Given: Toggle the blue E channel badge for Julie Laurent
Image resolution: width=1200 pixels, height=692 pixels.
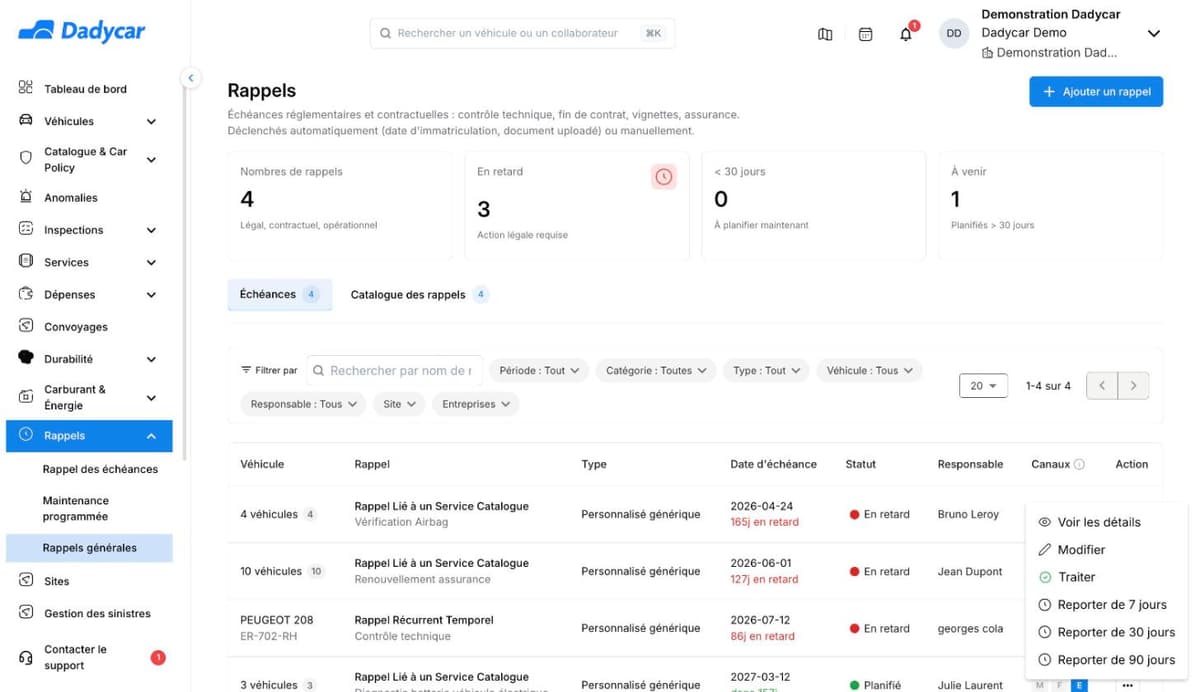Looking at the screenshot, I should click(x=1079, y=685).
